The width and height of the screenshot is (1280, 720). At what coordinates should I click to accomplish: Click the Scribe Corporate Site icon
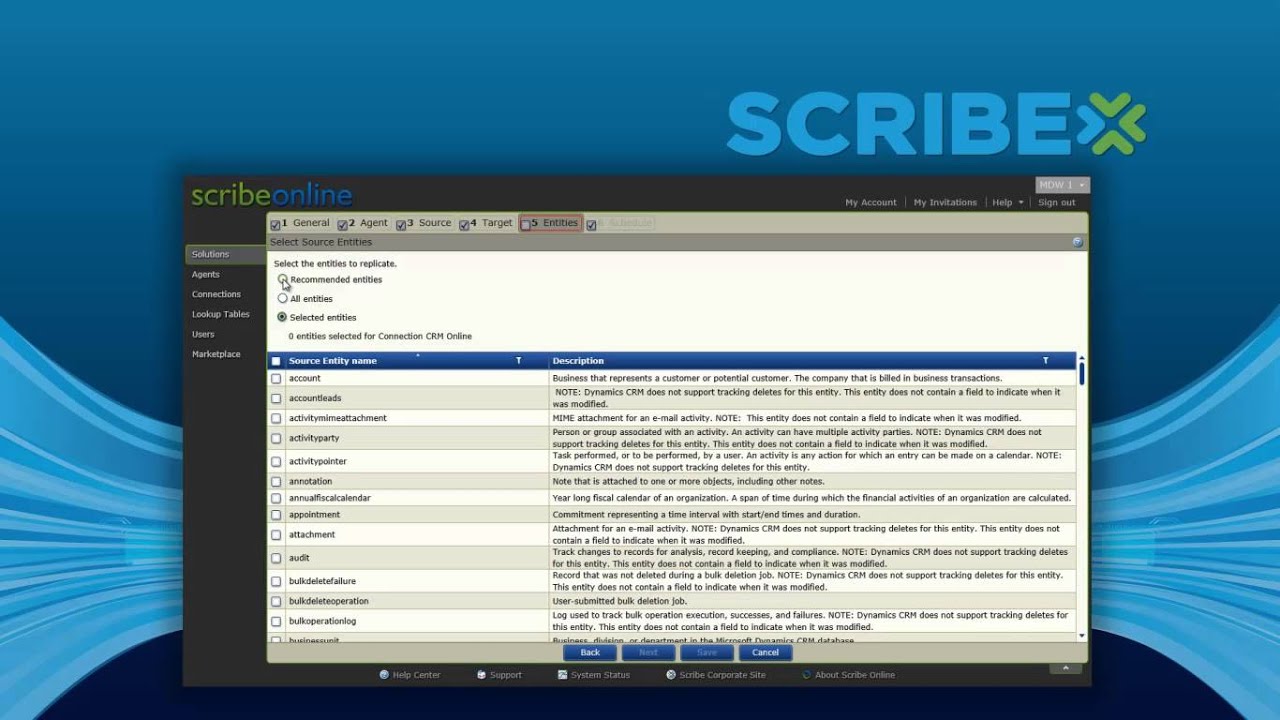(x=671, y=675)
